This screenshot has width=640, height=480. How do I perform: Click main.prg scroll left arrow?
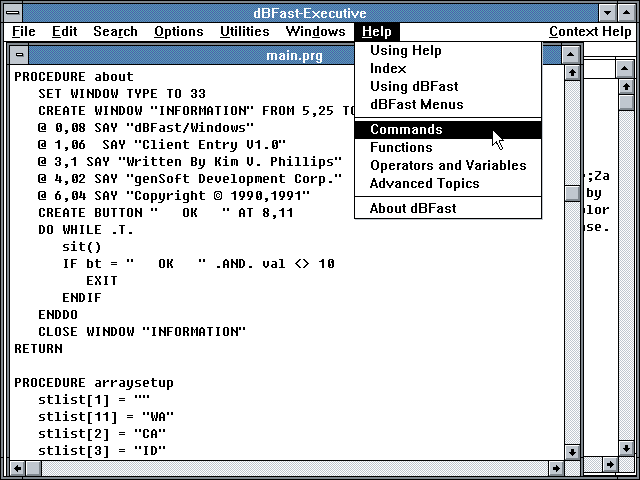click(x=18, y=468)
